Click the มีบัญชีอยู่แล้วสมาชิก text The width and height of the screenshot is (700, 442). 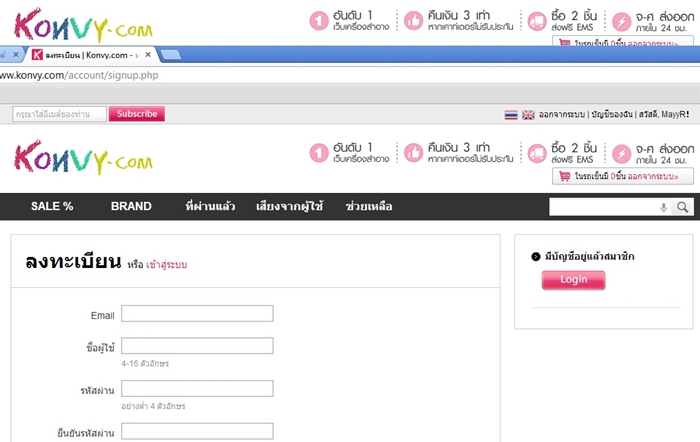pos(589,256)
